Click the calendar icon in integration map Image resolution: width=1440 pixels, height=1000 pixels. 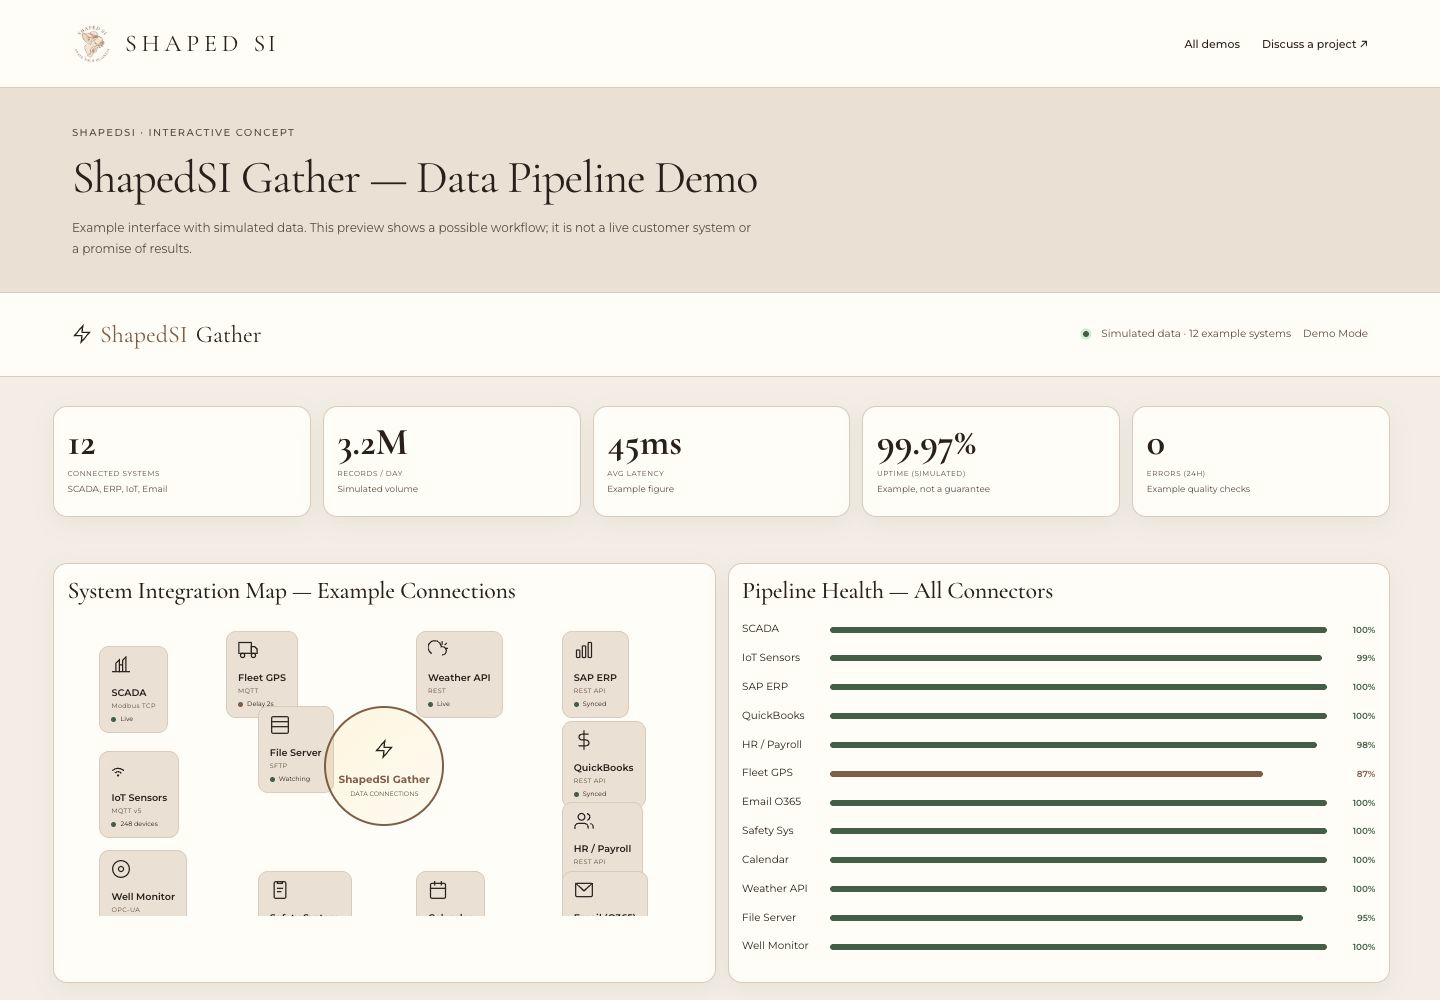click(438, 889)
